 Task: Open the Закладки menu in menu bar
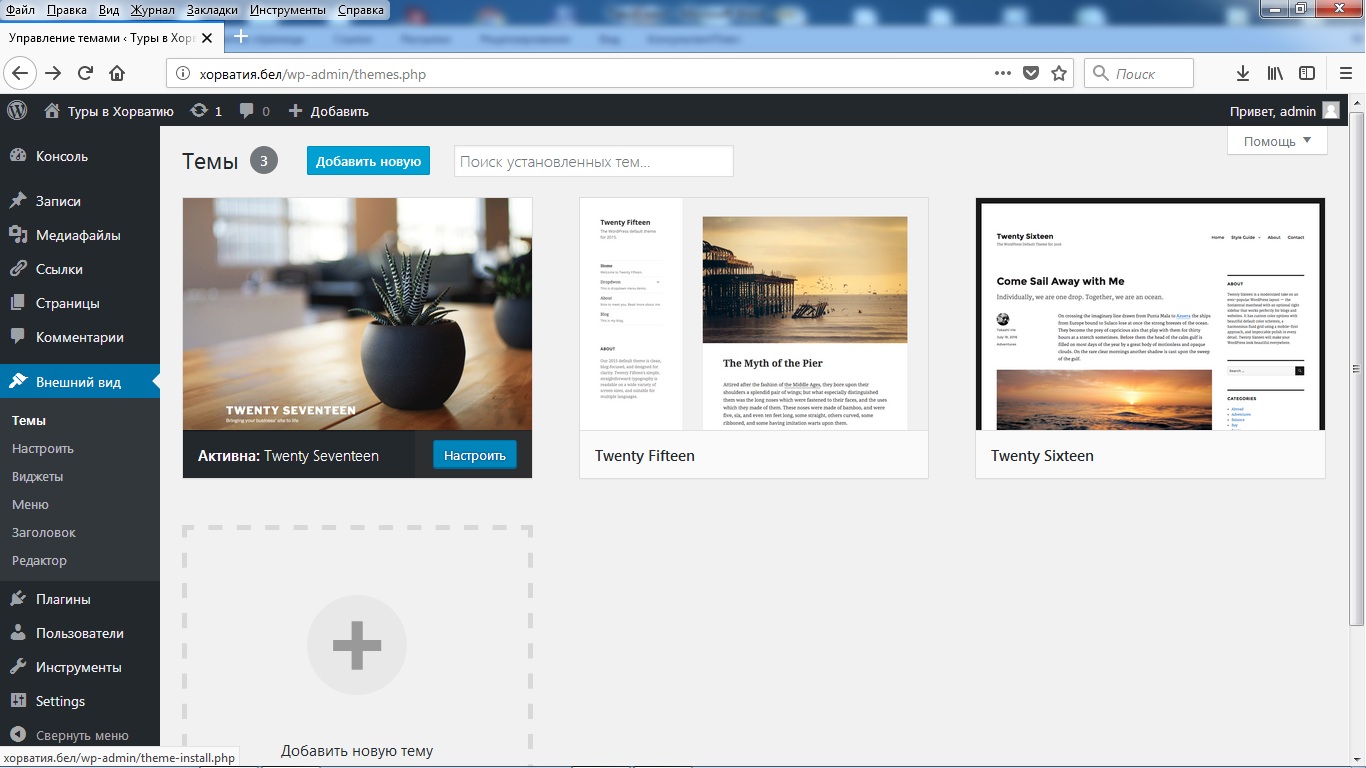pos(212,10)
